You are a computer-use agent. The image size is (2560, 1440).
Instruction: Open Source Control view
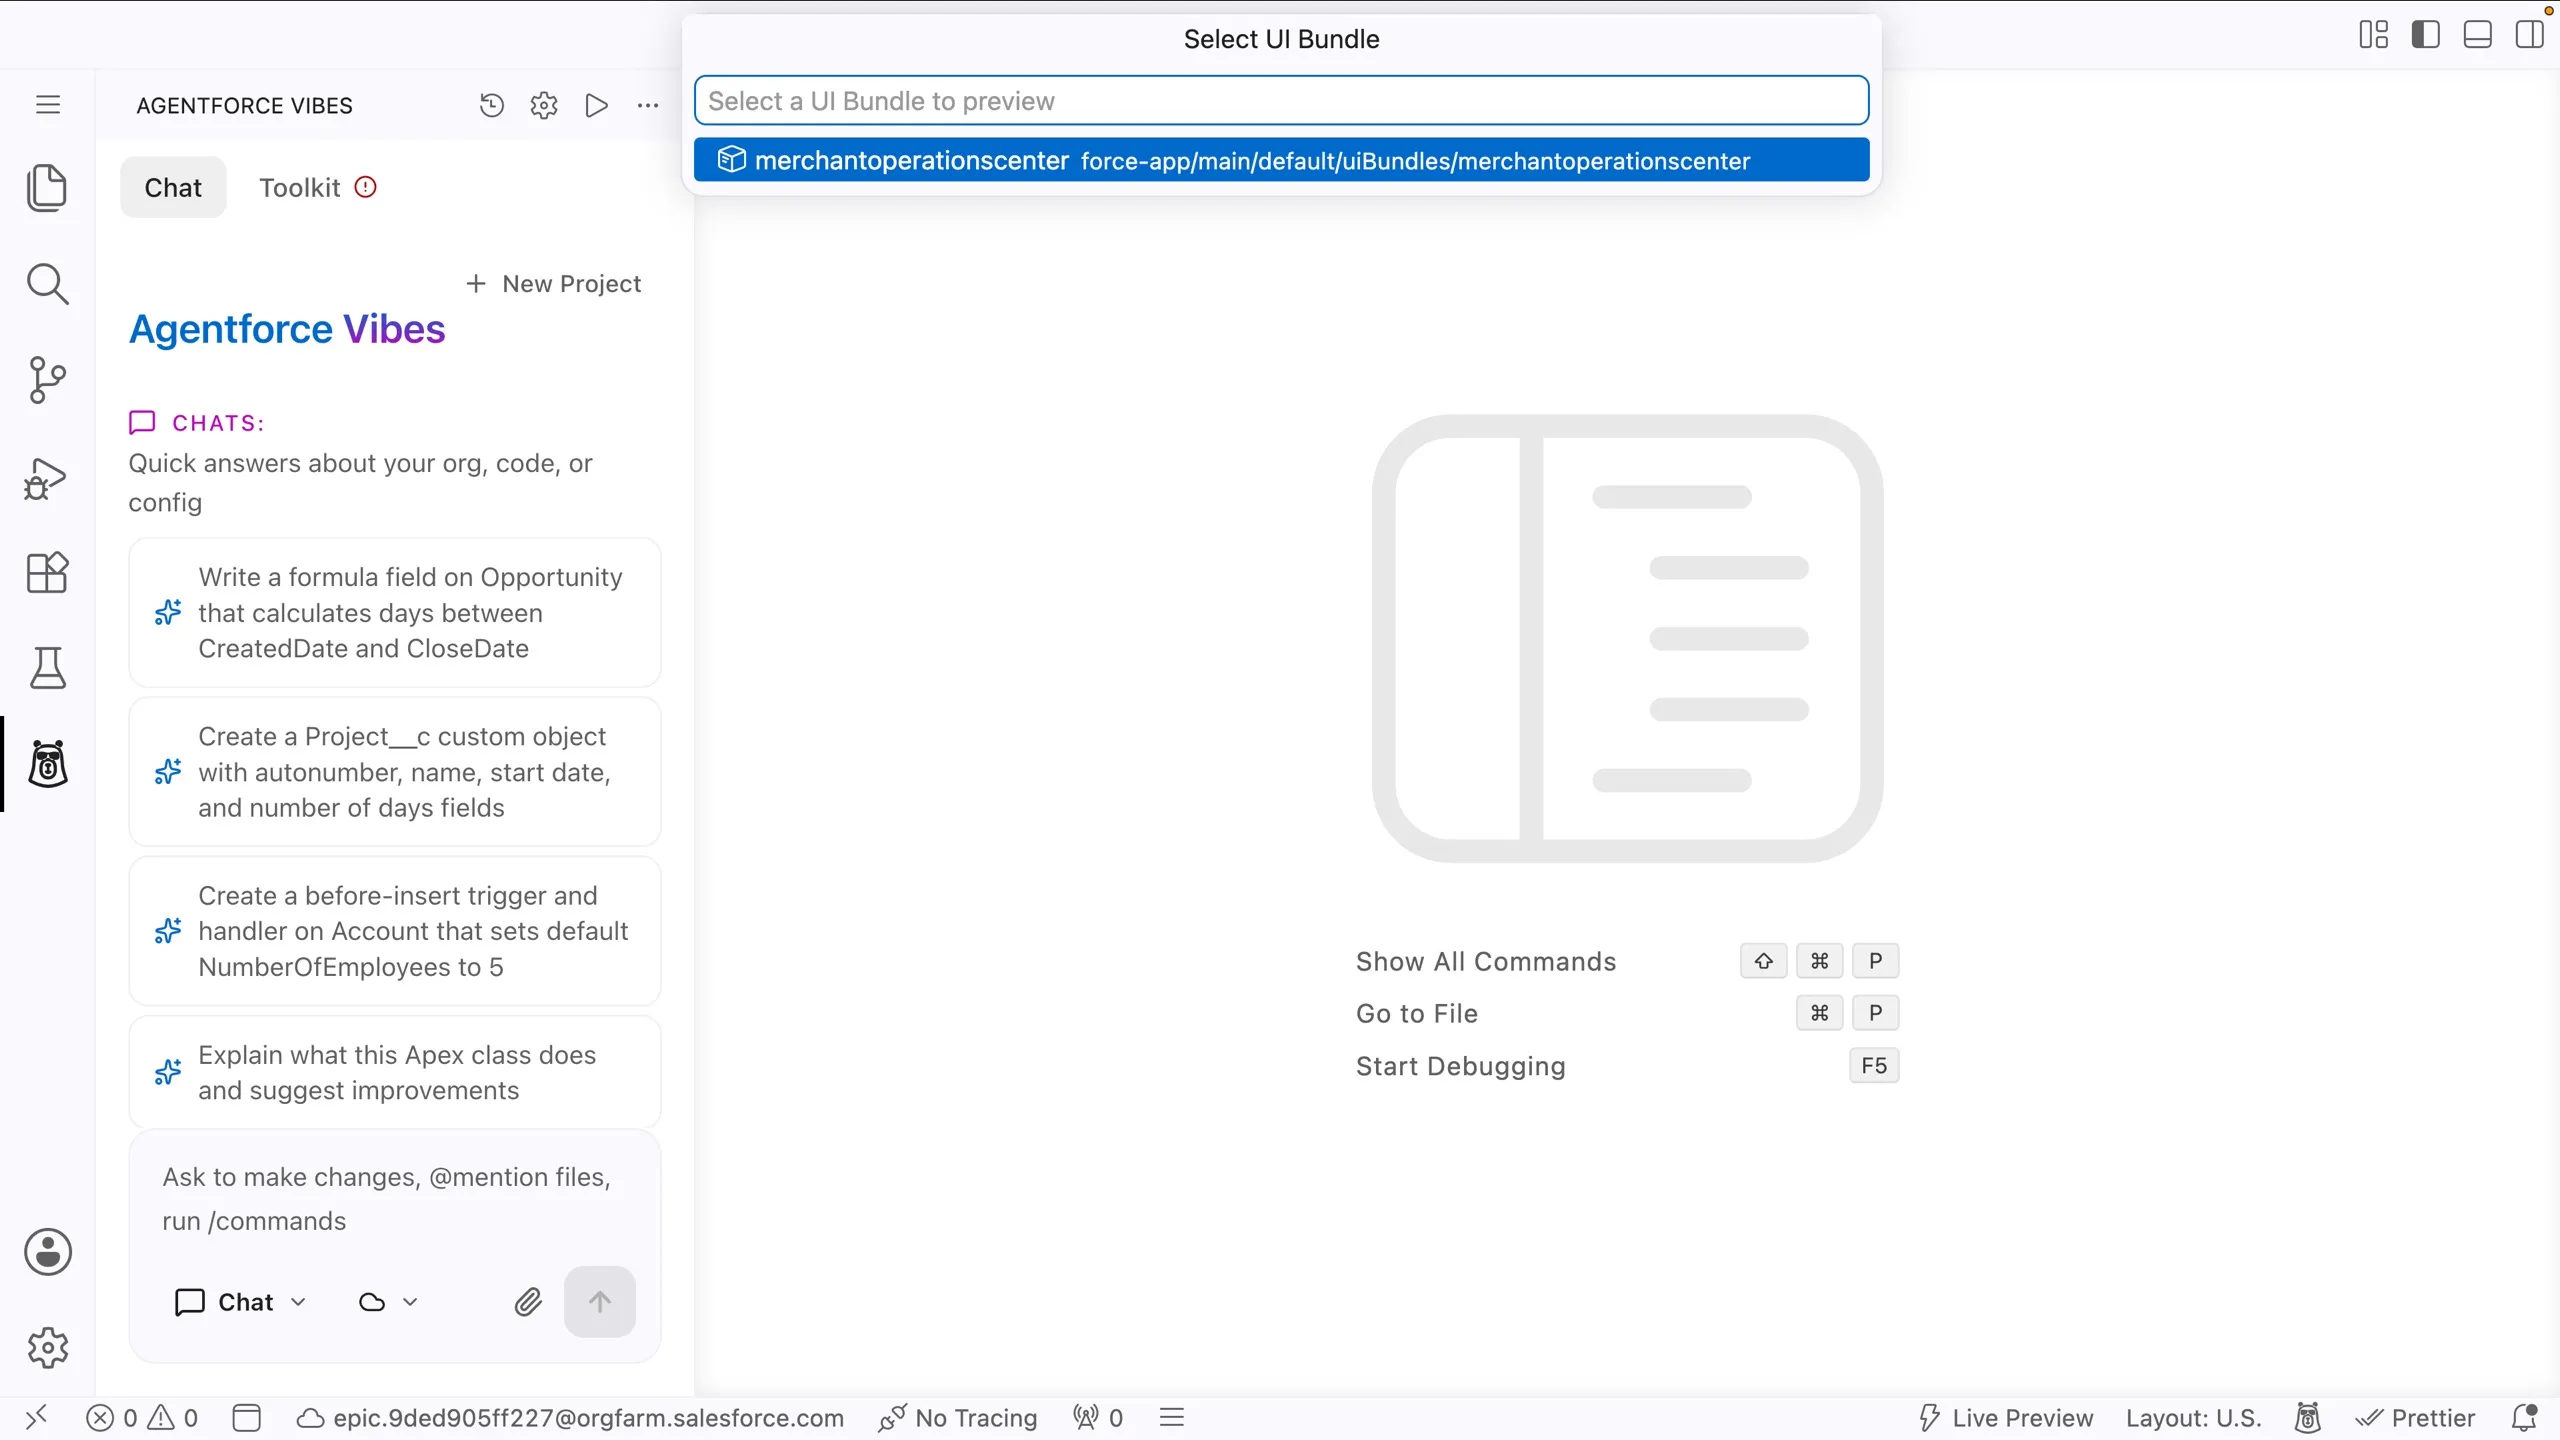(47, 380)
